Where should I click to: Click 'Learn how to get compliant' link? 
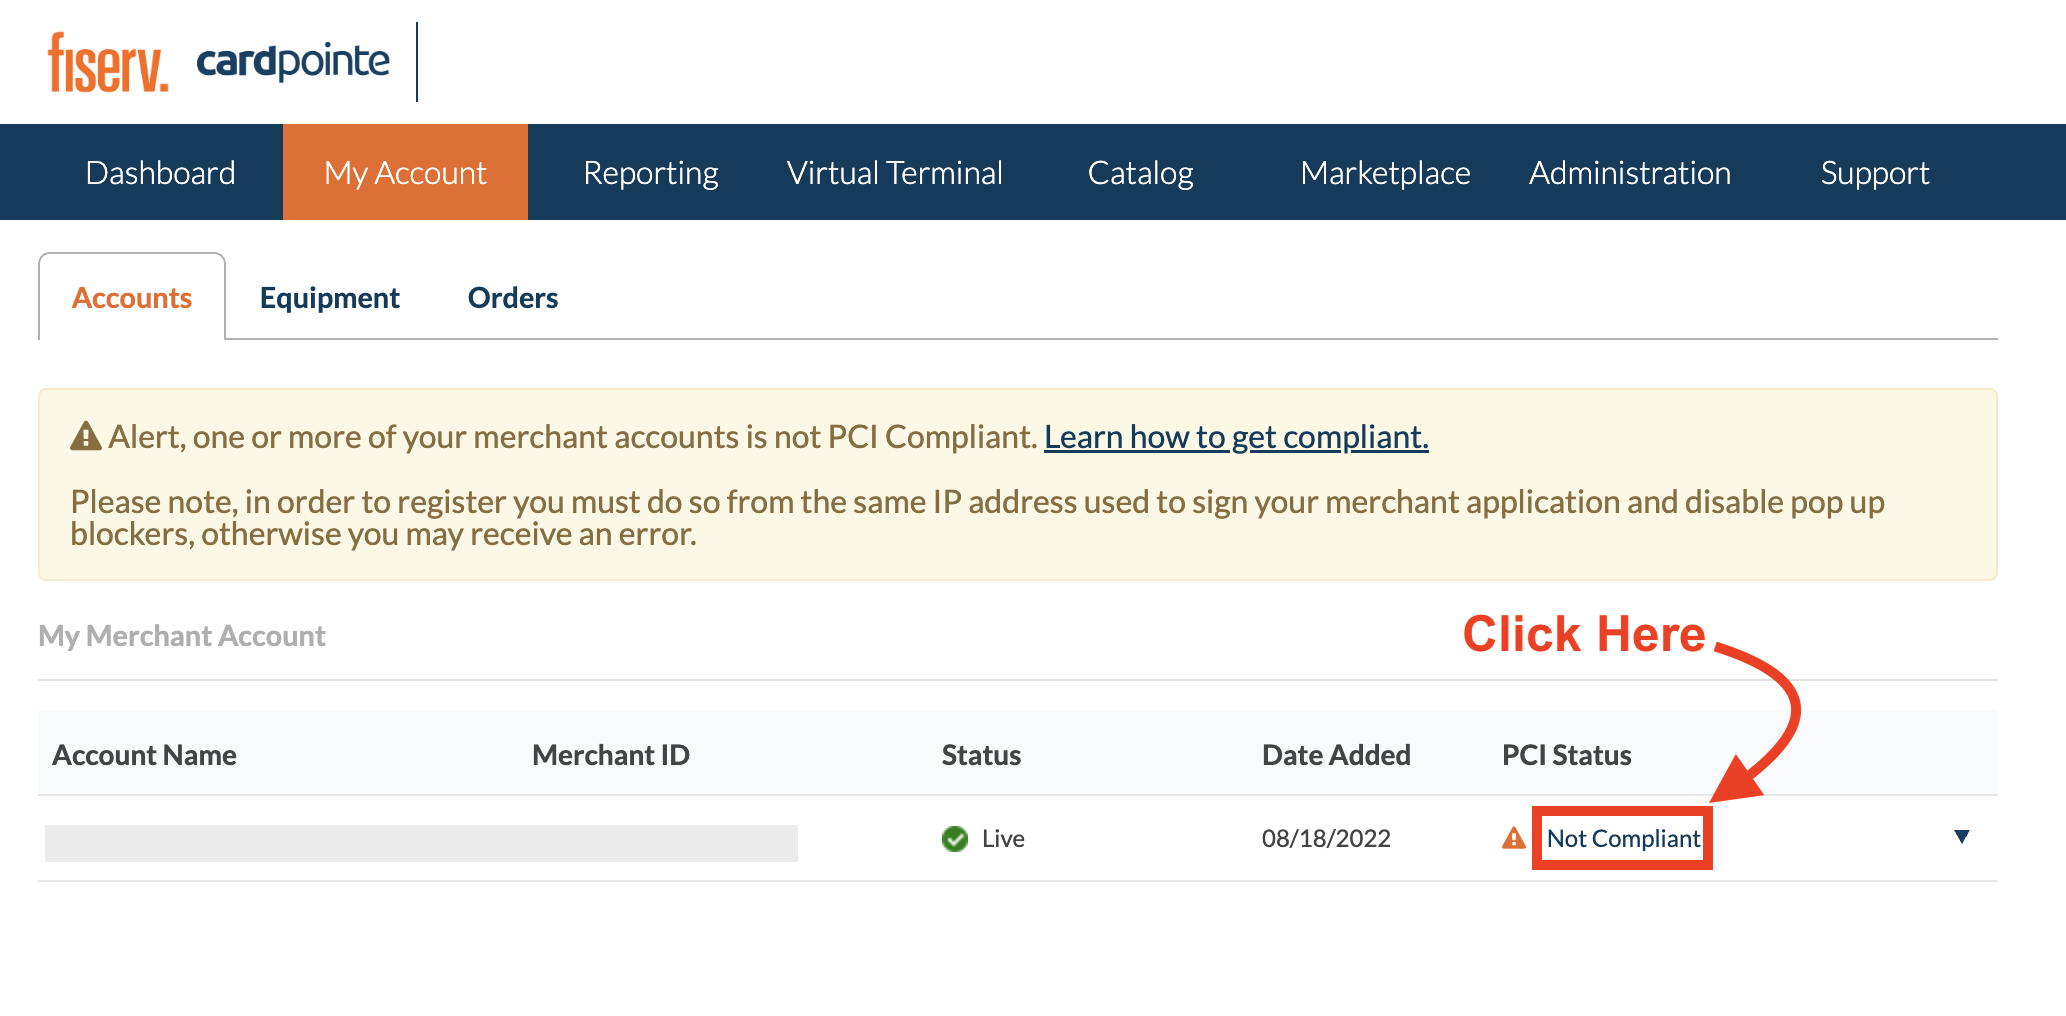1236,437
